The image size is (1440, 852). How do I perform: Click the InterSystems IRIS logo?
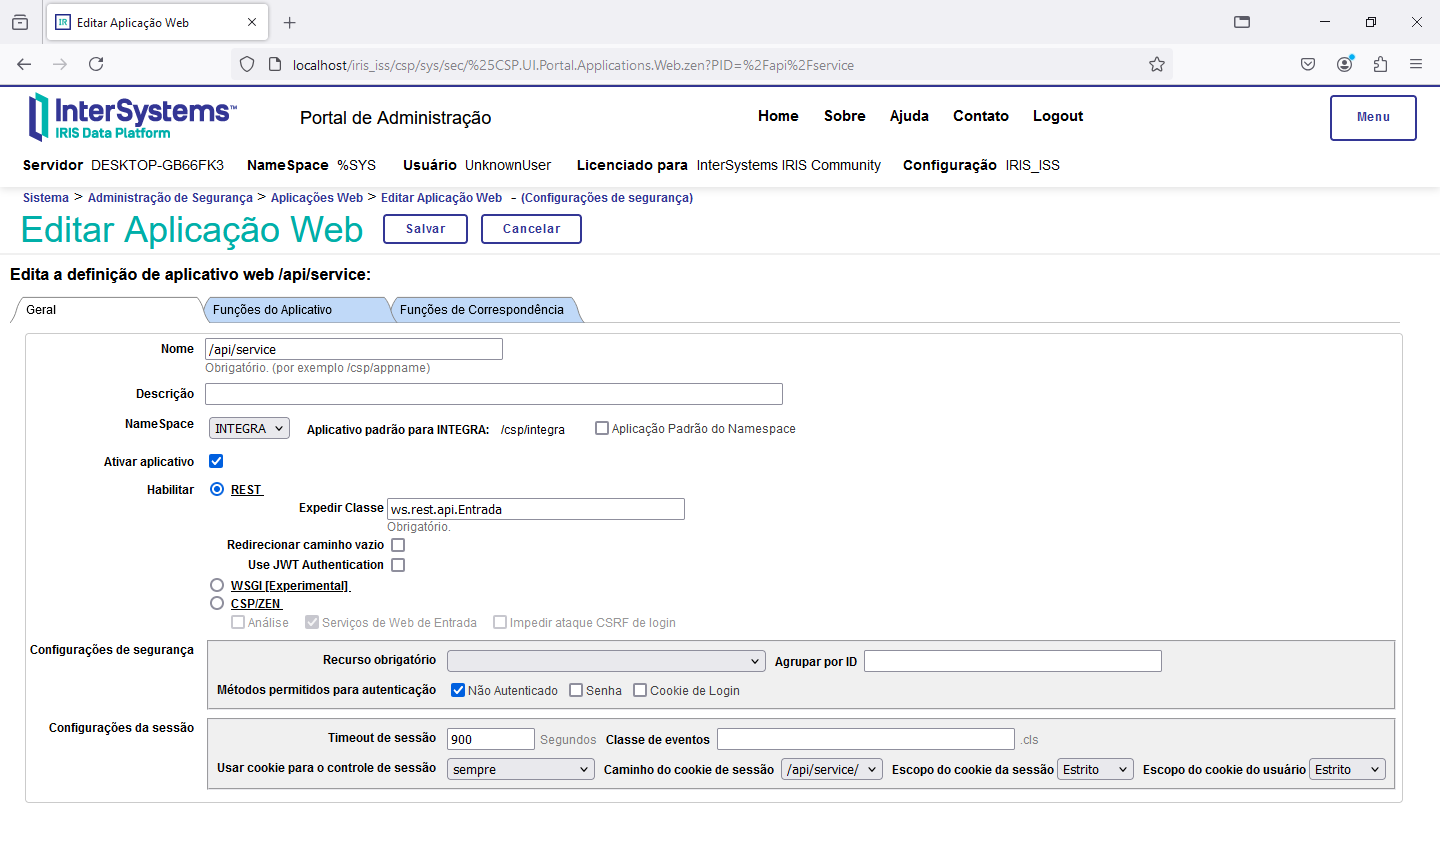pyautogui.click(x=132, y=117)
